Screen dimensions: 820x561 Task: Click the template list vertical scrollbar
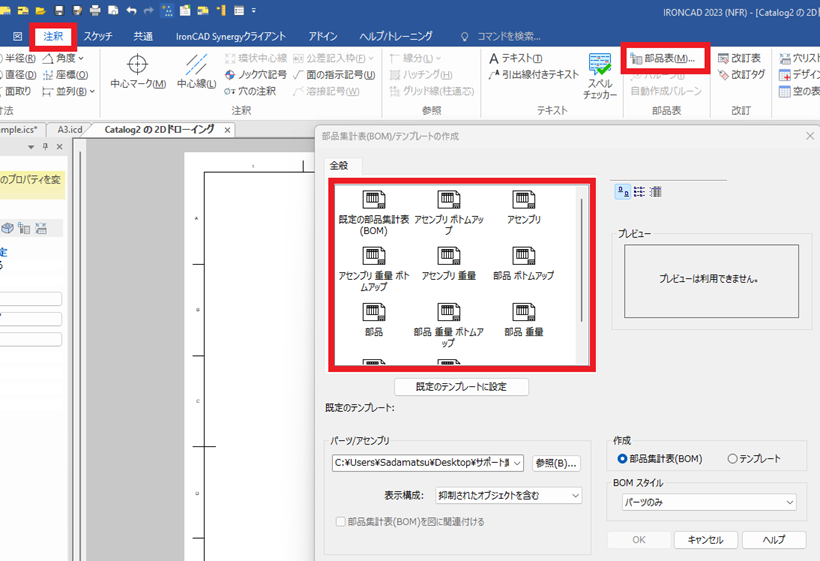tap(582, 260)
